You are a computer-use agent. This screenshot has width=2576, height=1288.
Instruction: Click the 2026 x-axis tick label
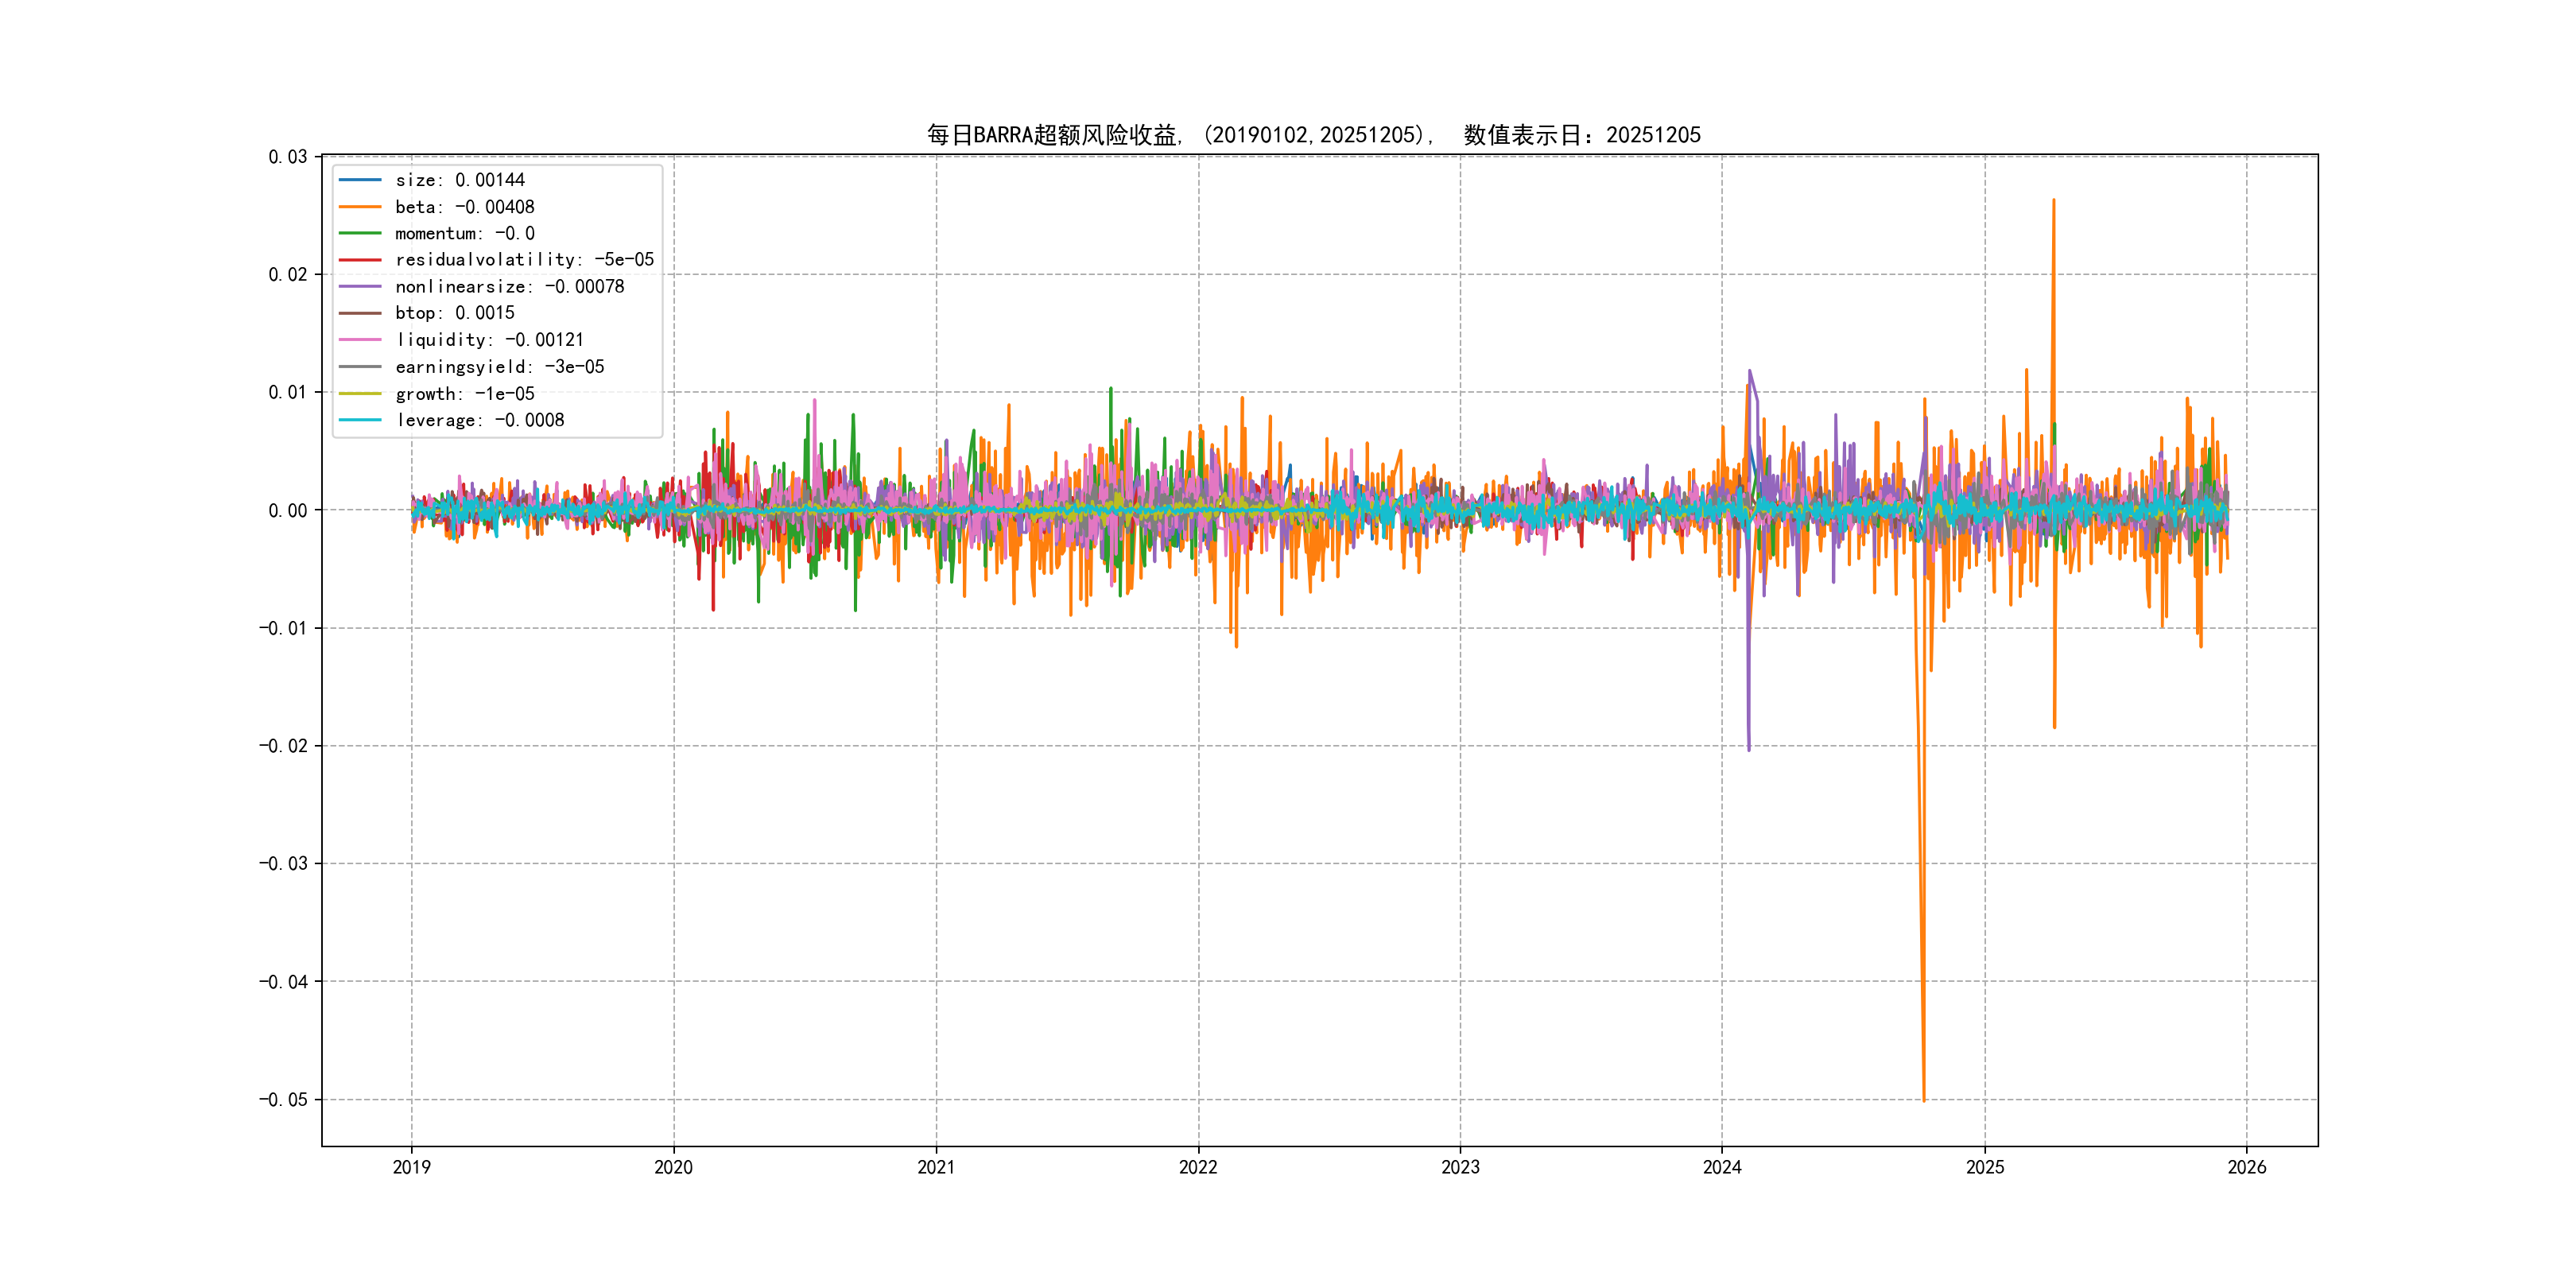(2247, 1167)
